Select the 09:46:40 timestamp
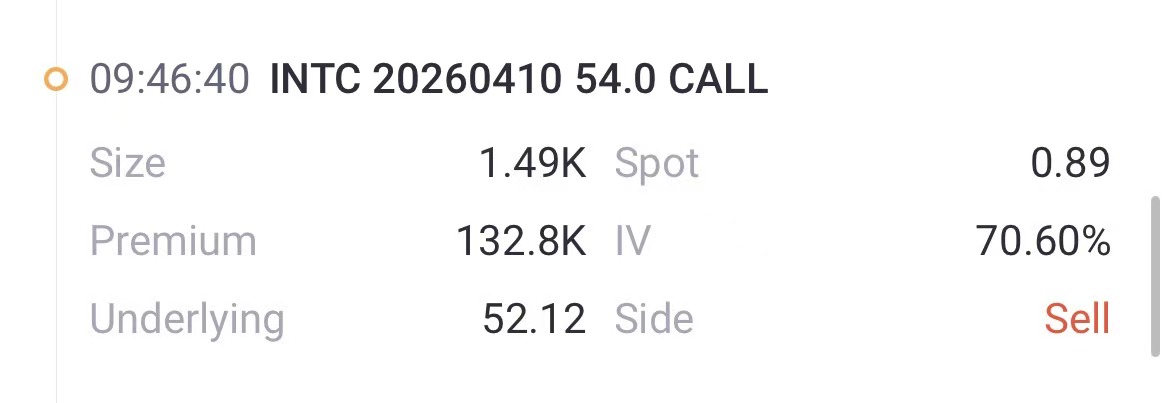This screenshot has height=403, width=1169. click(x=169, y=80)
